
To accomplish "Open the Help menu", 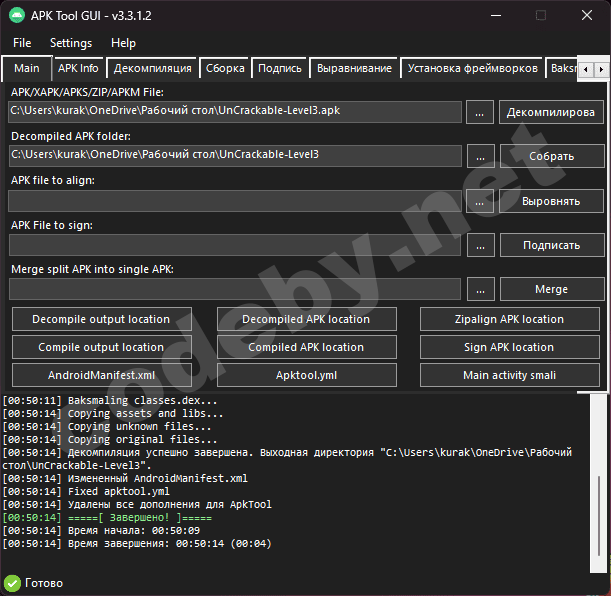I will coord(124,43).
